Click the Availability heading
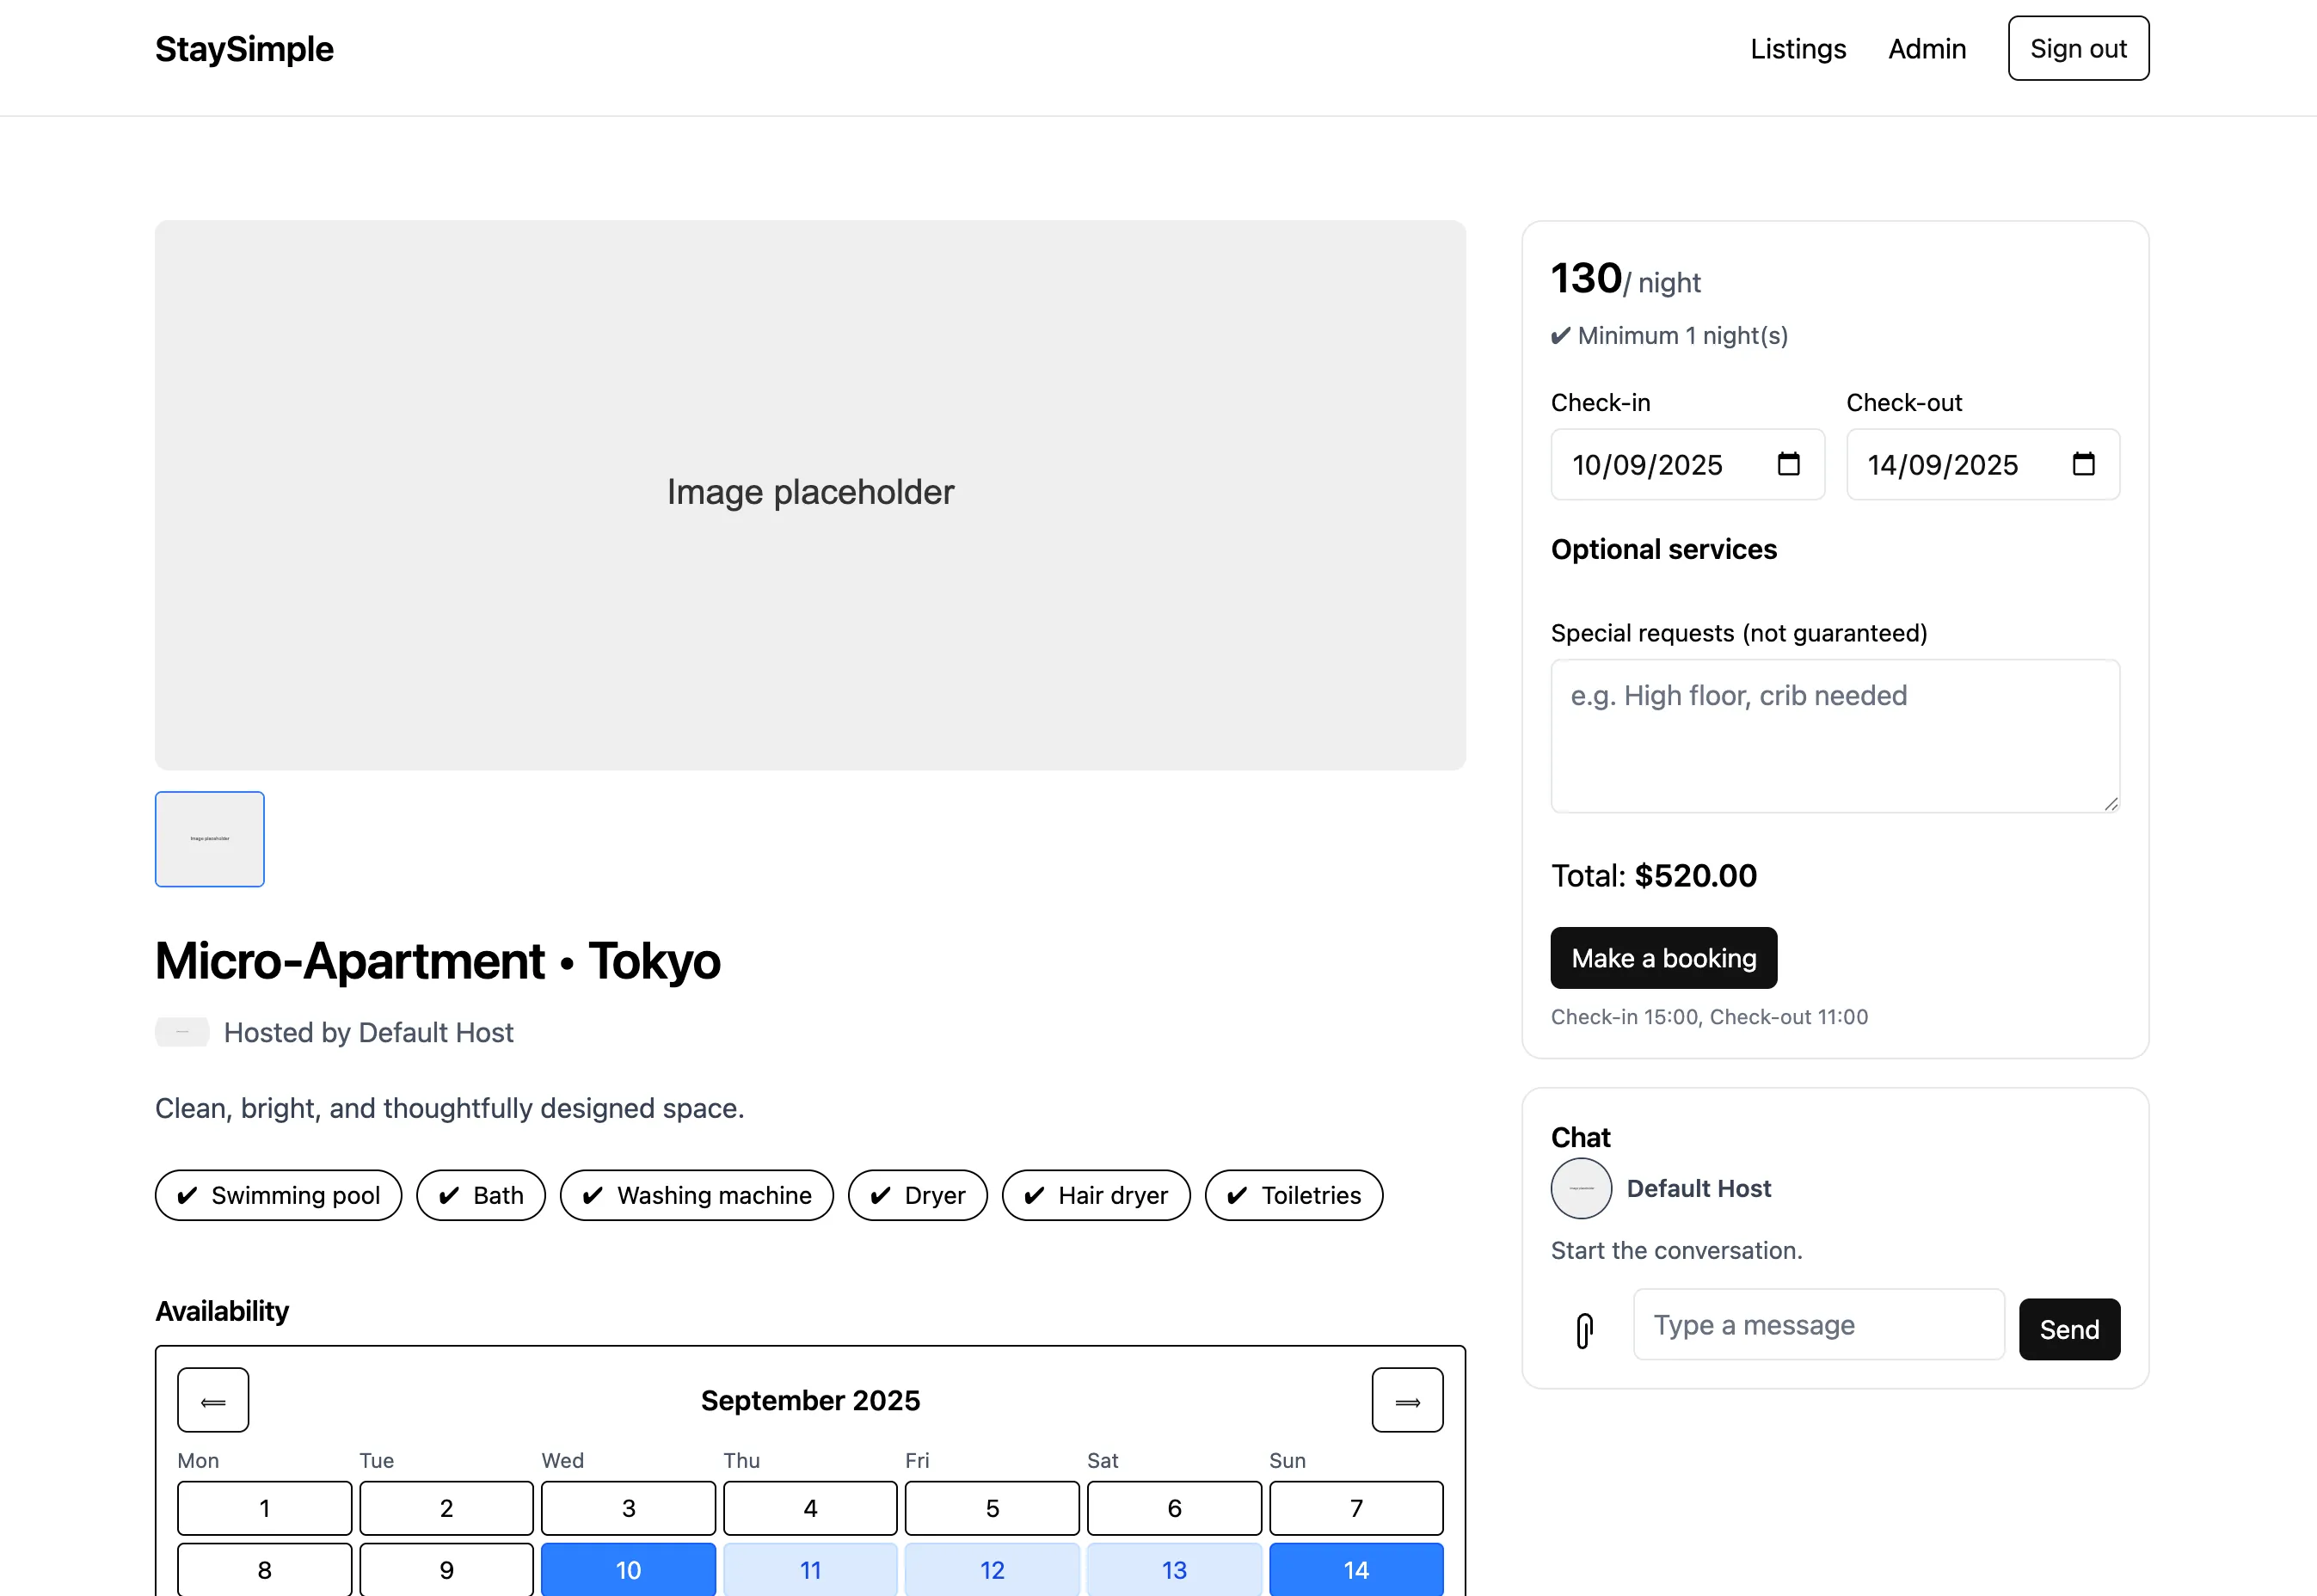This screenshot has width=2317, height=1596. click(x=222, y=1311)
